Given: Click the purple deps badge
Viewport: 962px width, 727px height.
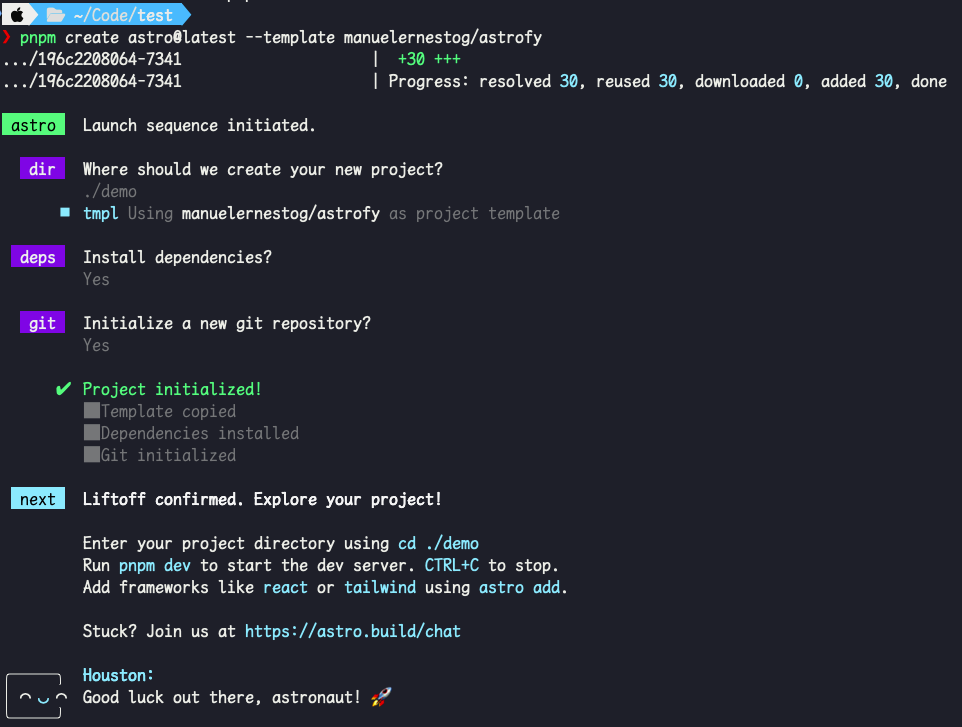Looking at the screenshot, I should (x=38, y=257).
